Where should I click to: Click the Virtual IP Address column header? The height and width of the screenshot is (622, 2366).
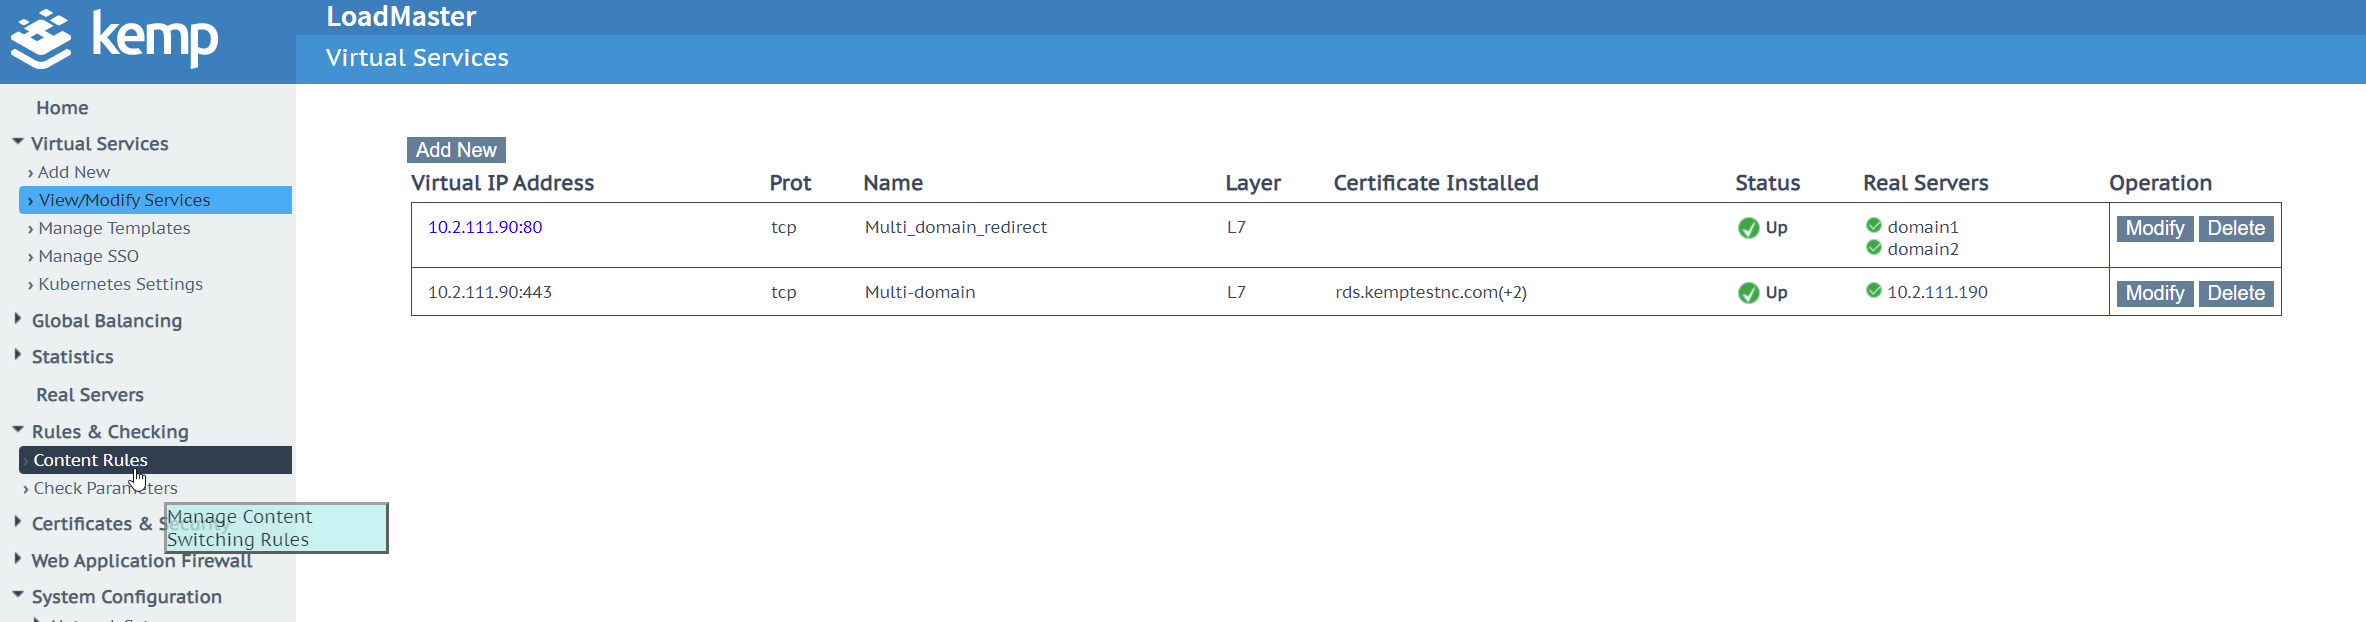pos(502,183)
